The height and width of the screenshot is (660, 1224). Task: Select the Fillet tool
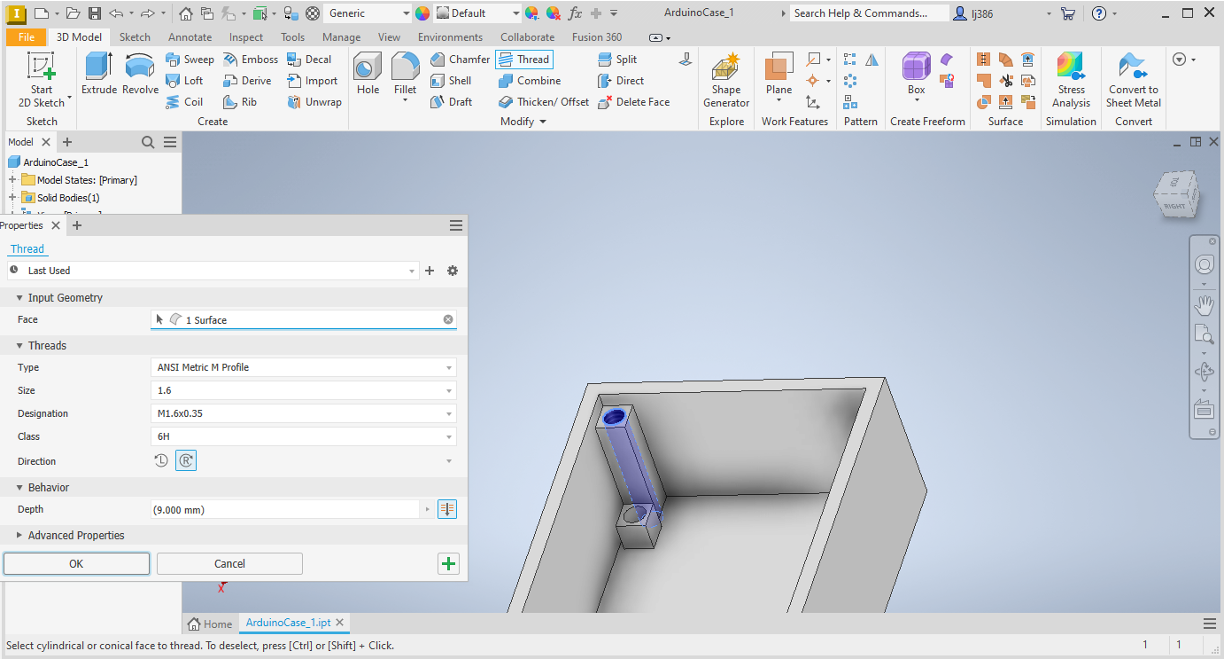point(405,74)
